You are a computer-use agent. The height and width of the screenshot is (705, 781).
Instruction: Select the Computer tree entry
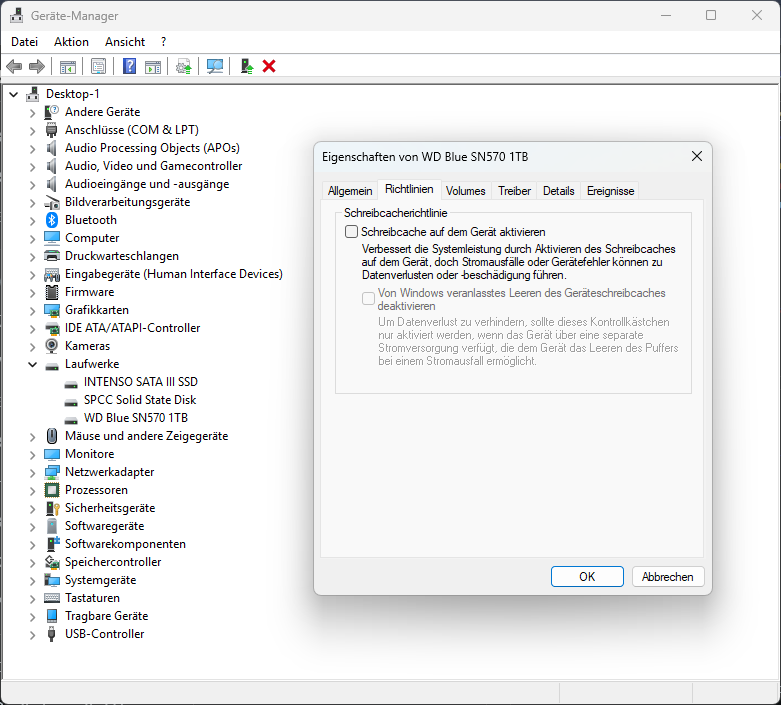point(92,238)
